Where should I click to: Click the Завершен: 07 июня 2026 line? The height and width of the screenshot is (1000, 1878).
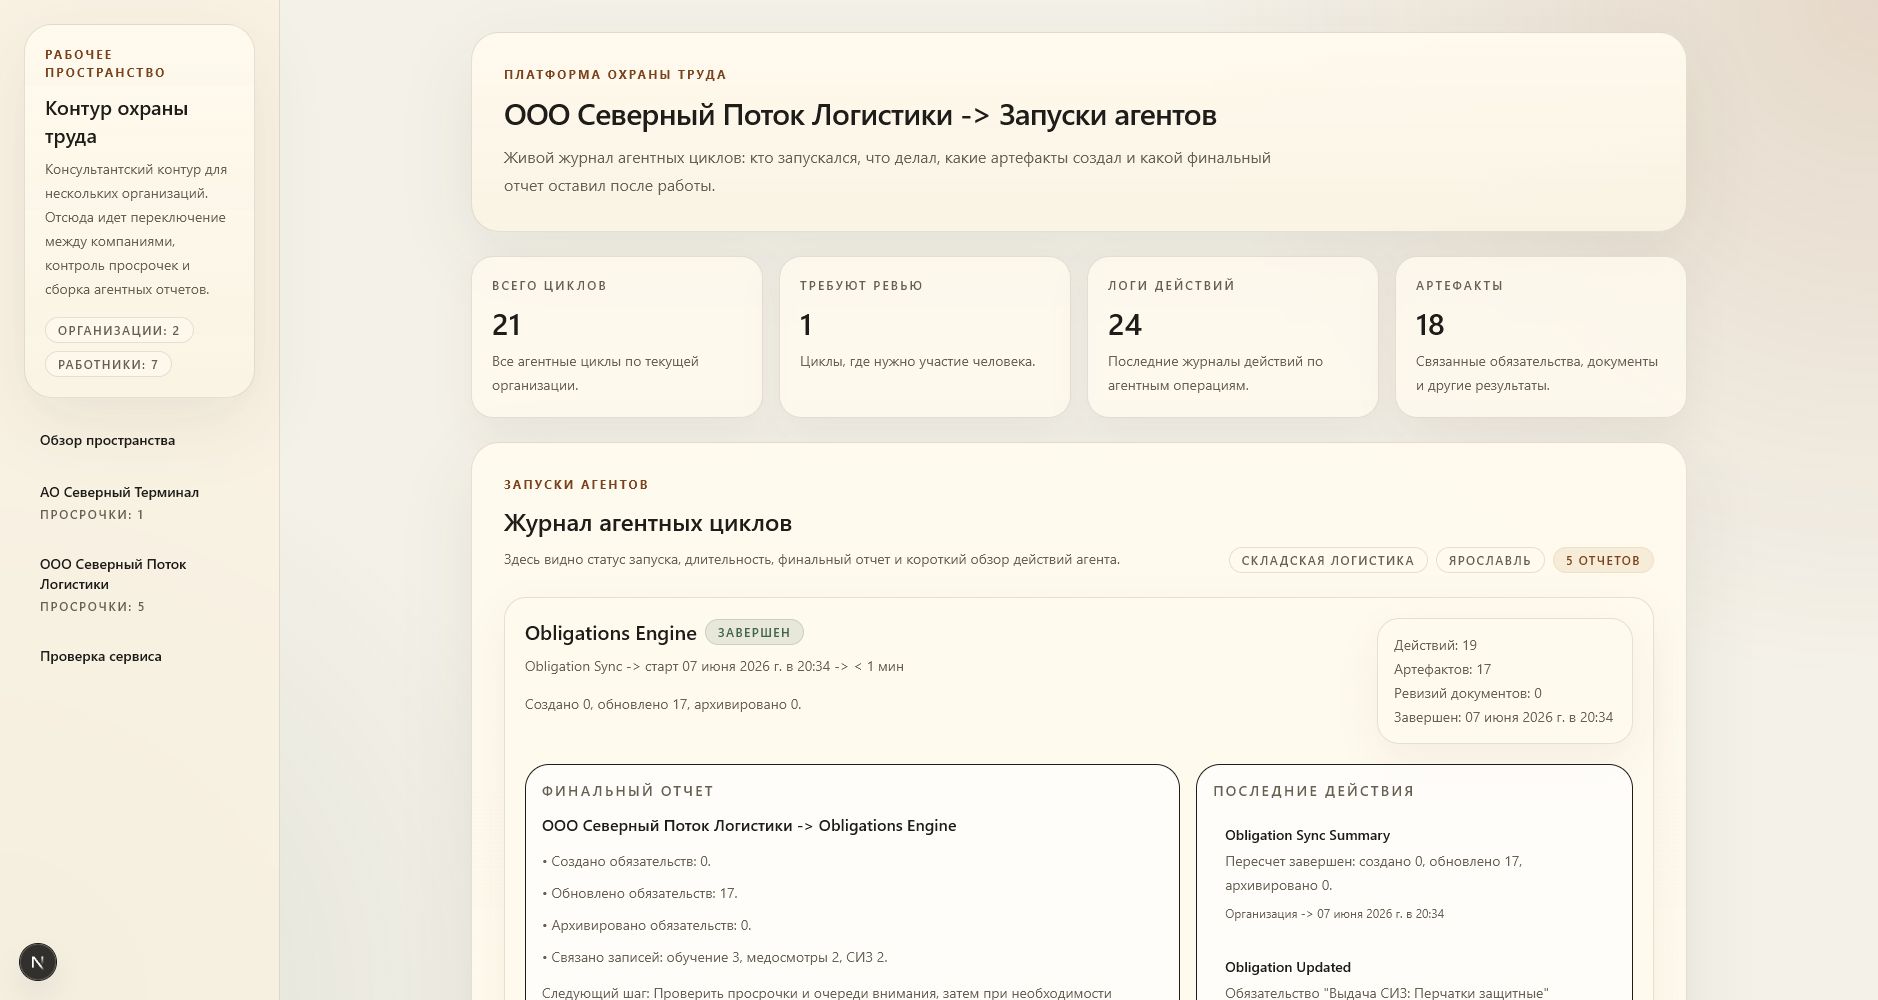pos(1503,717)
